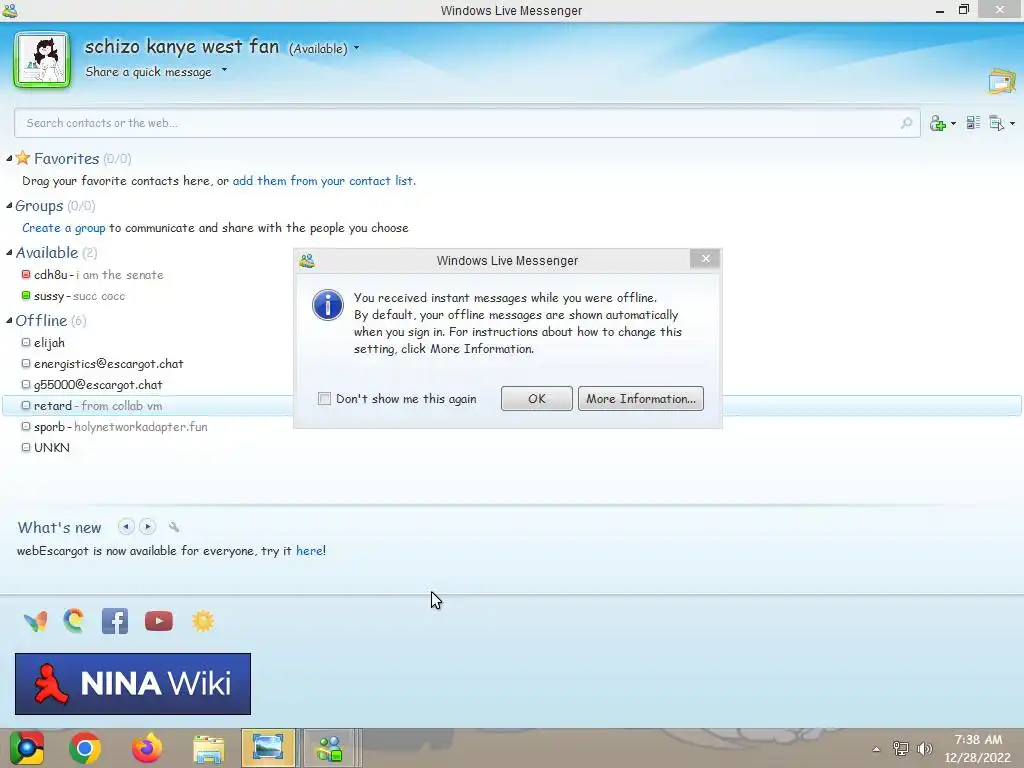
Task: Check Don't show me this again
Action: 324,398
